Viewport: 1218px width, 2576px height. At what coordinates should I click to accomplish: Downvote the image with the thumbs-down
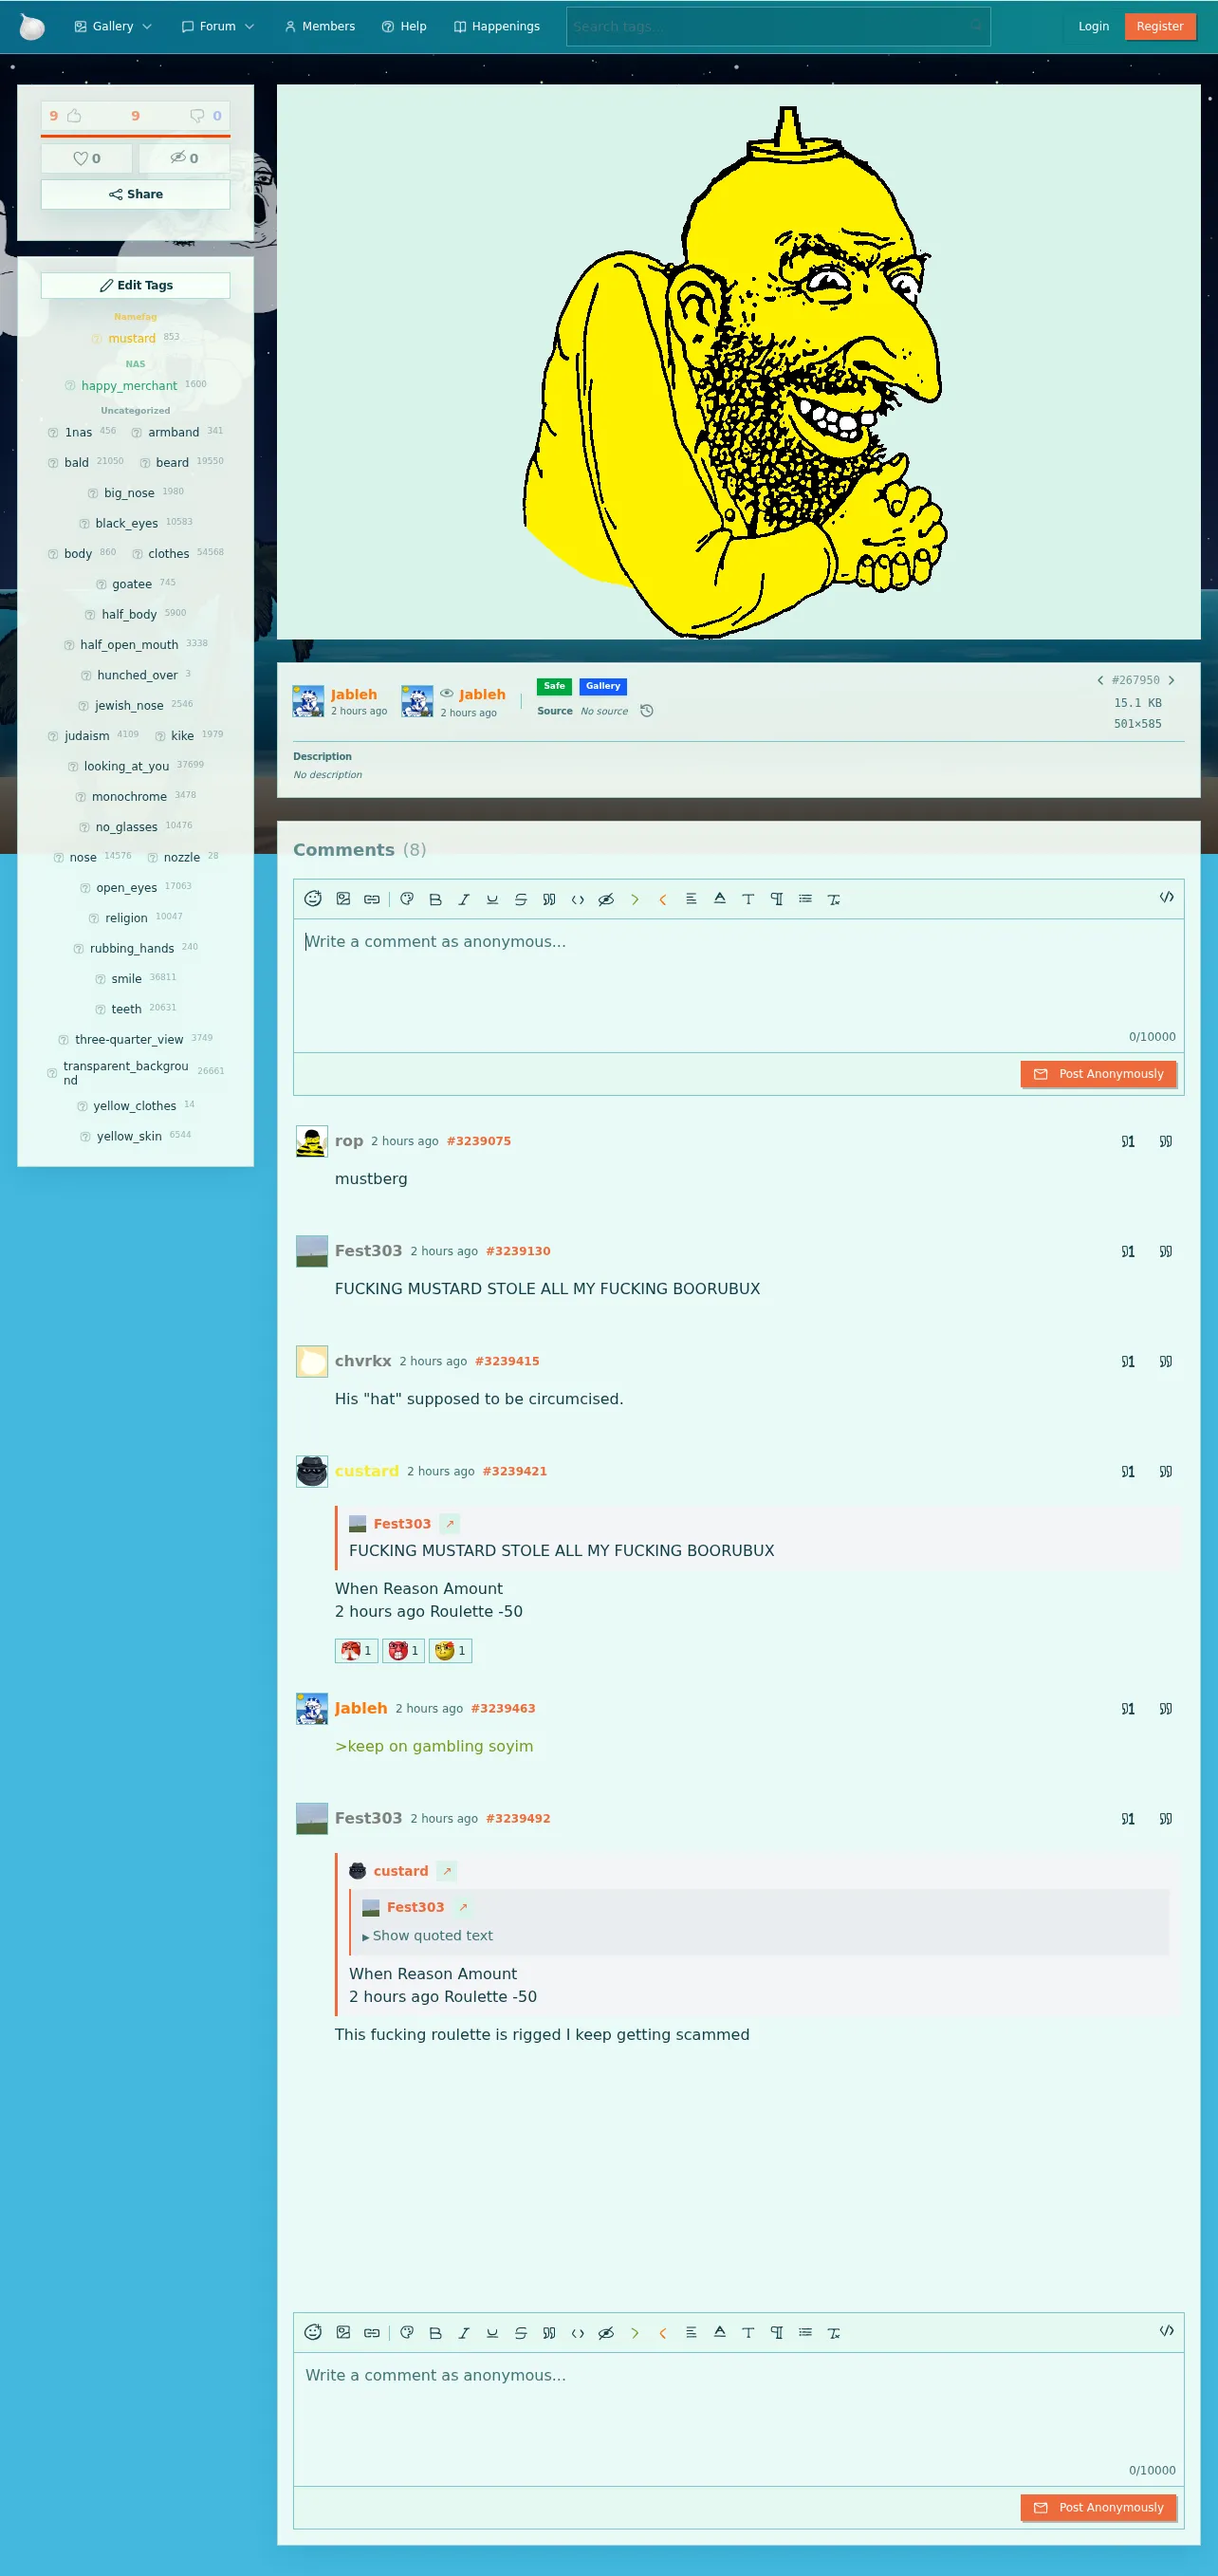point(197,116)
